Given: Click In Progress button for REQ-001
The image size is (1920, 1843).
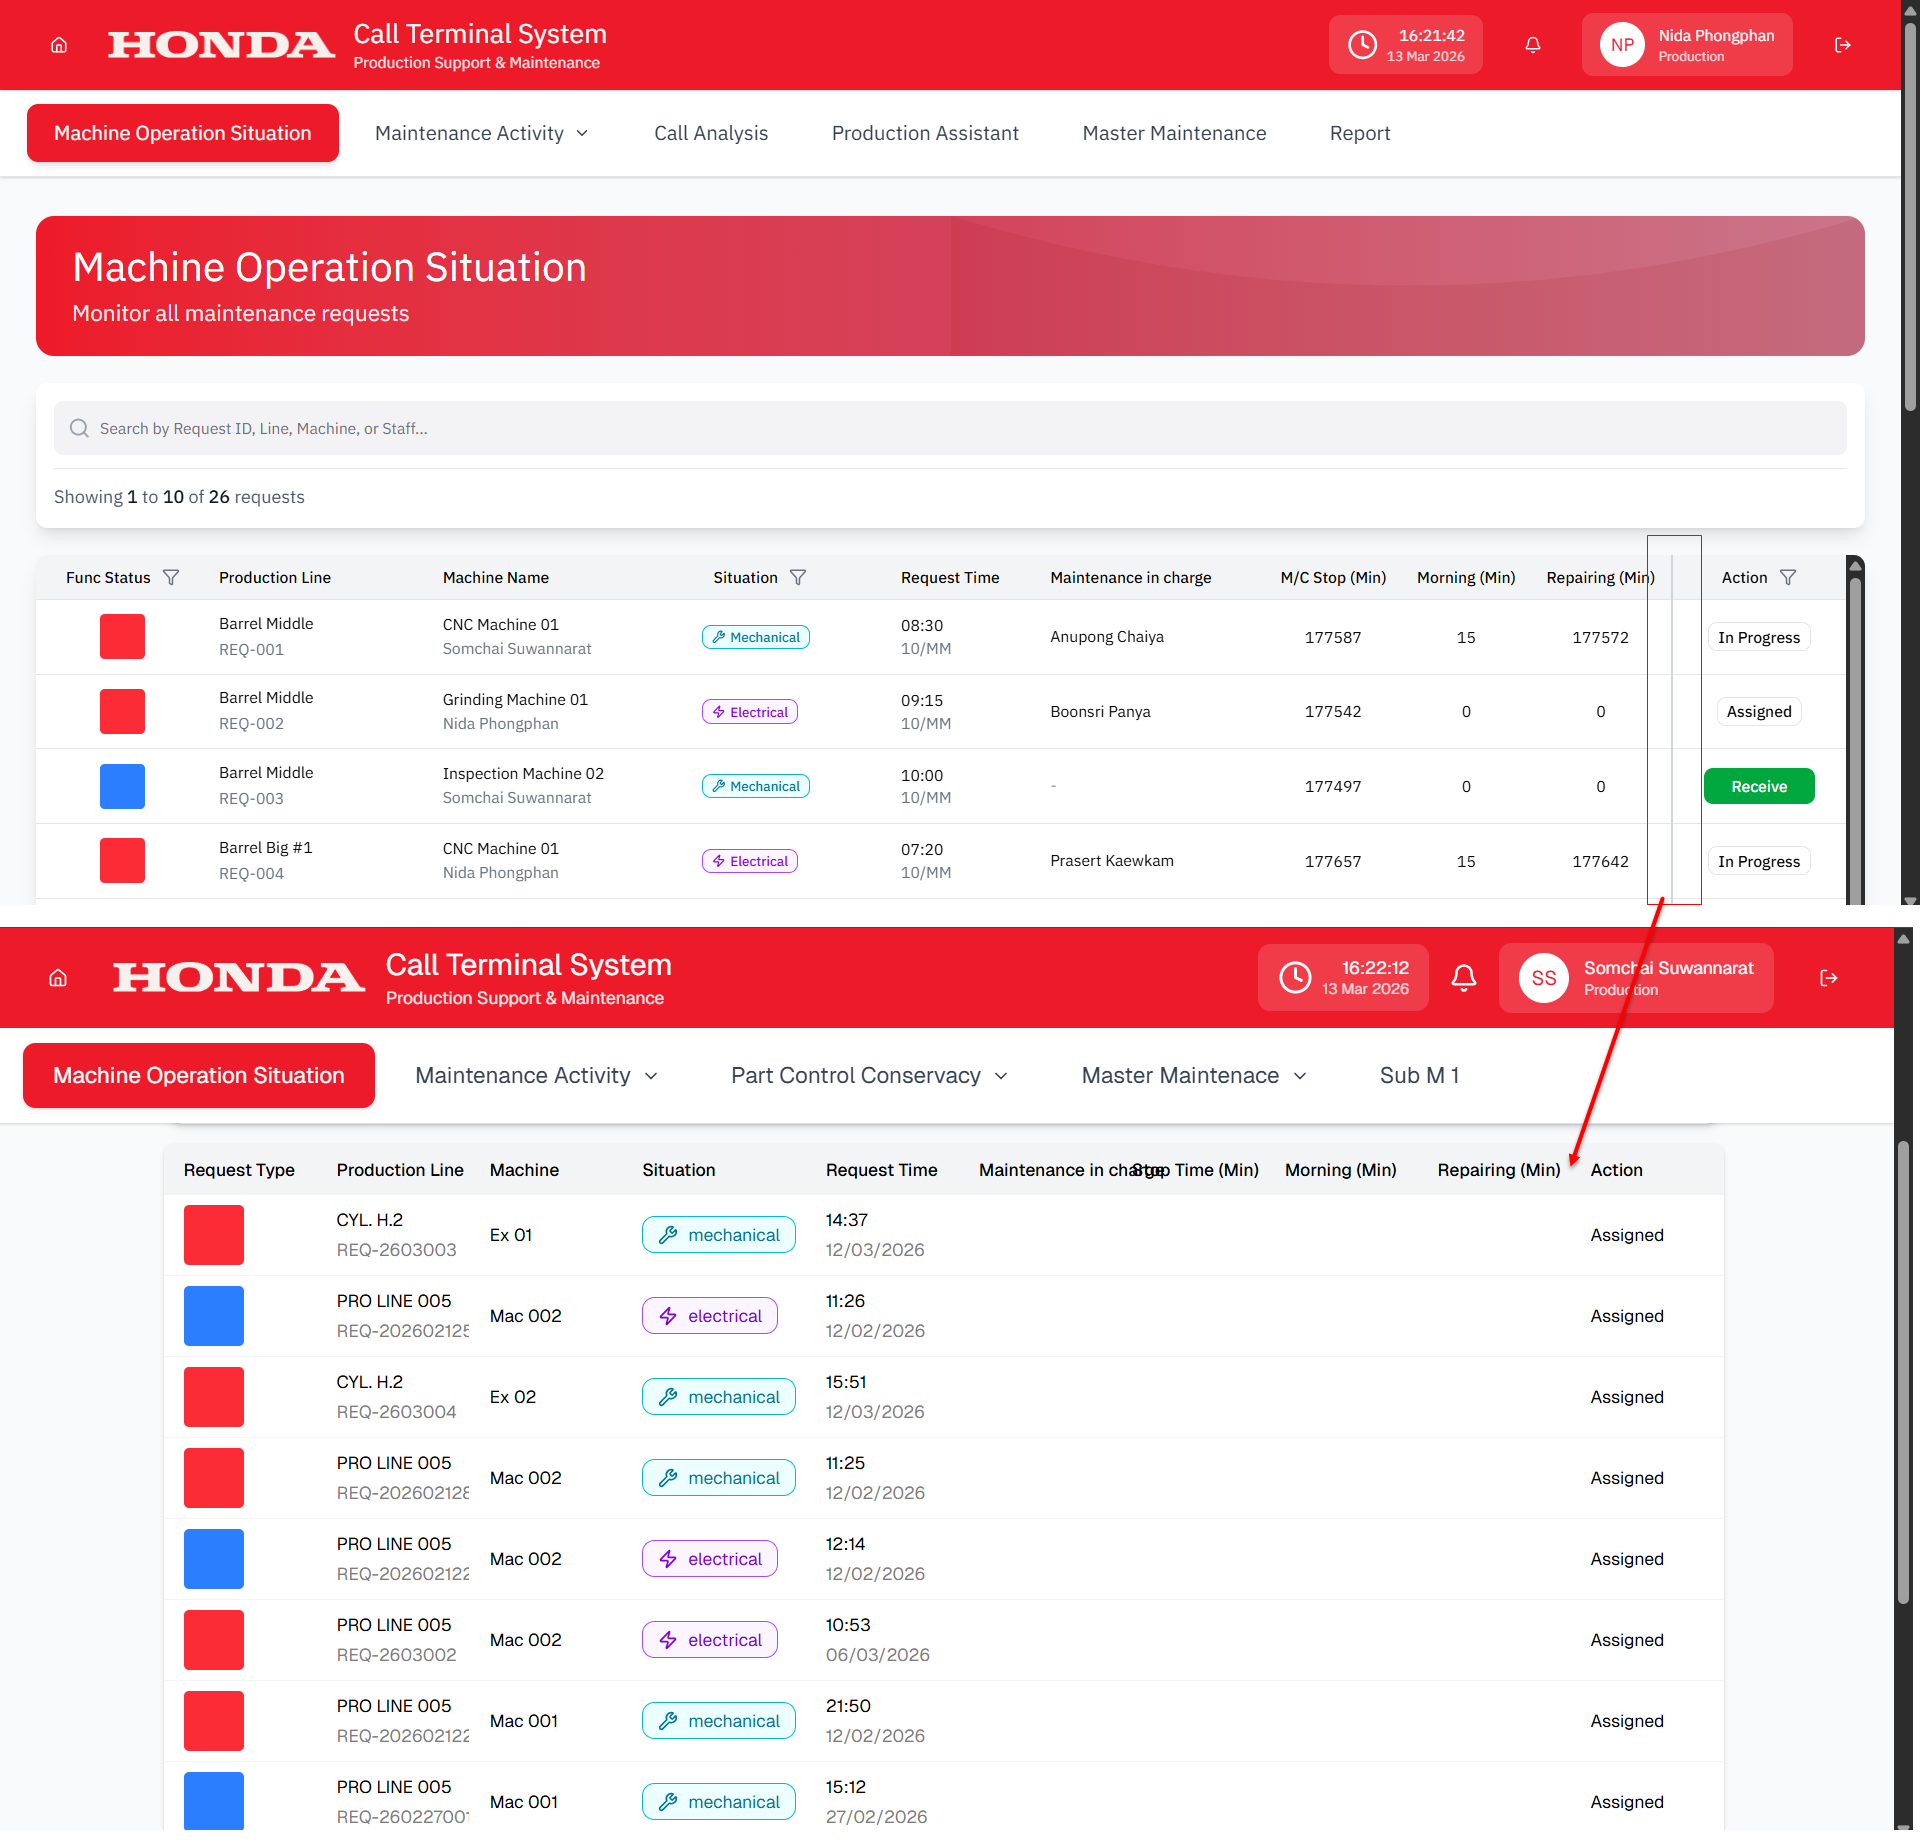Looking at the screenshot, I should pyautogui.click(x=1758, y=637).
